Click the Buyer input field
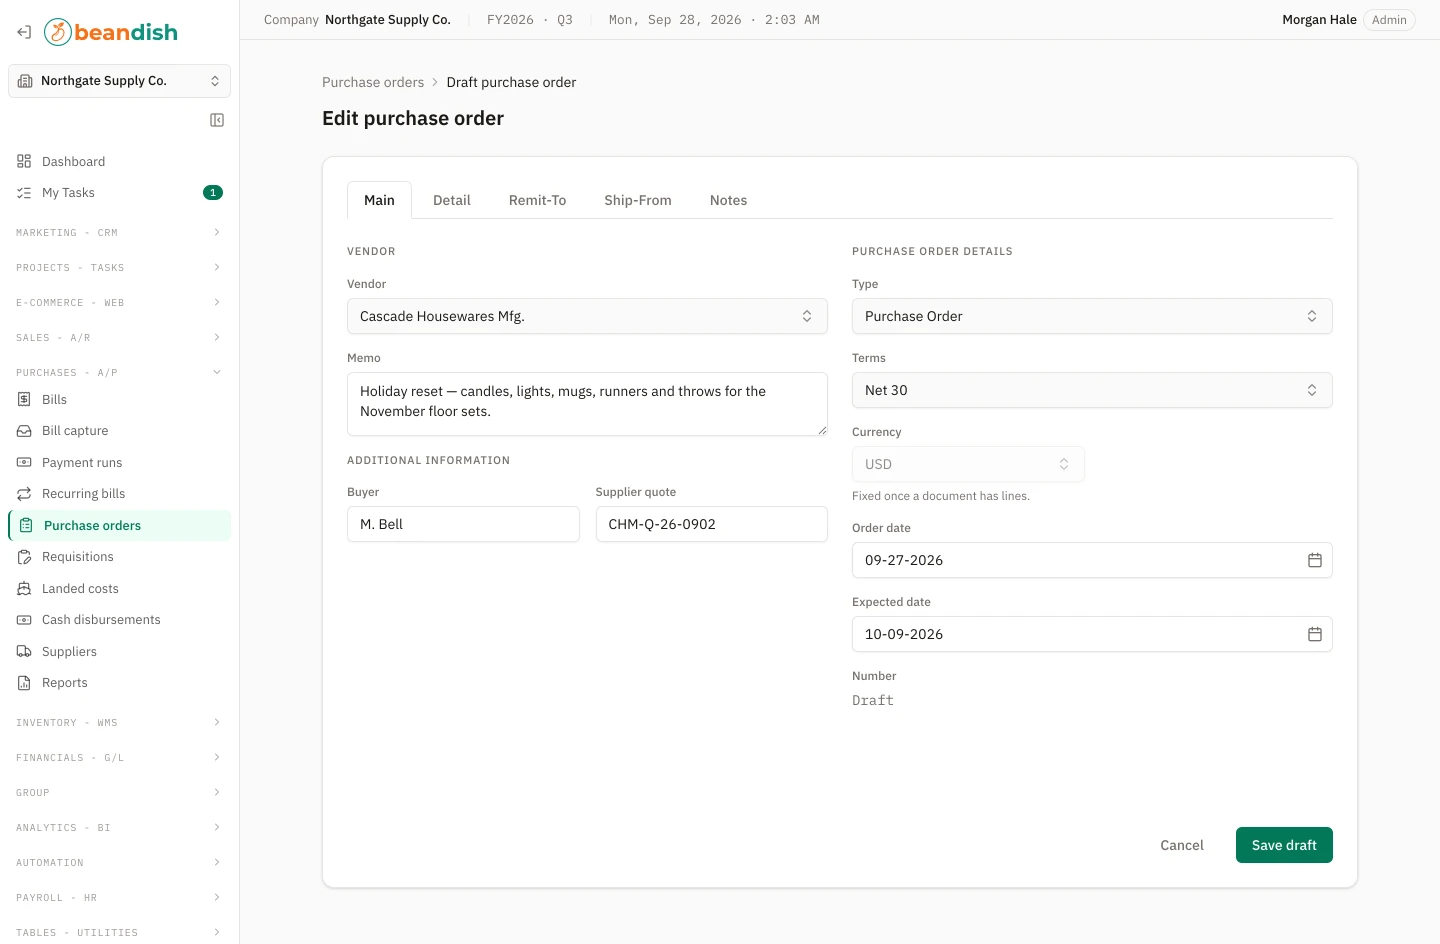1440x944 pixels. click(463, 524)
